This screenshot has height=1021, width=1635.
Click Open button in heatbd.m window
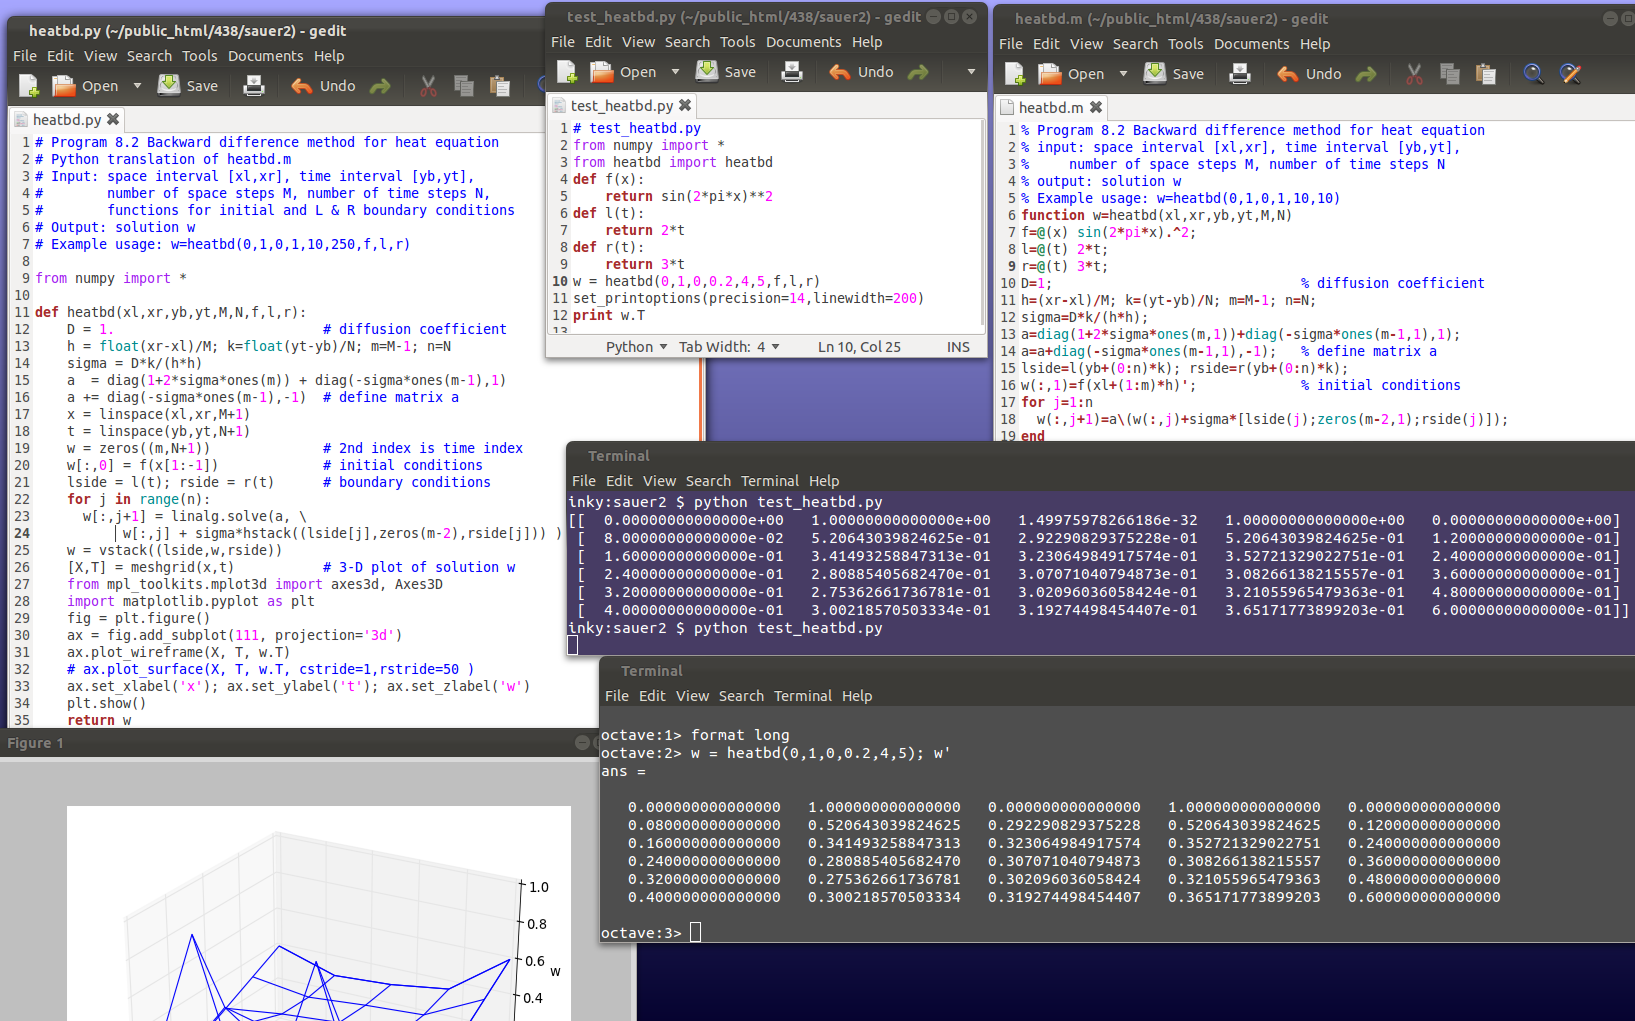coord(1071,74)
